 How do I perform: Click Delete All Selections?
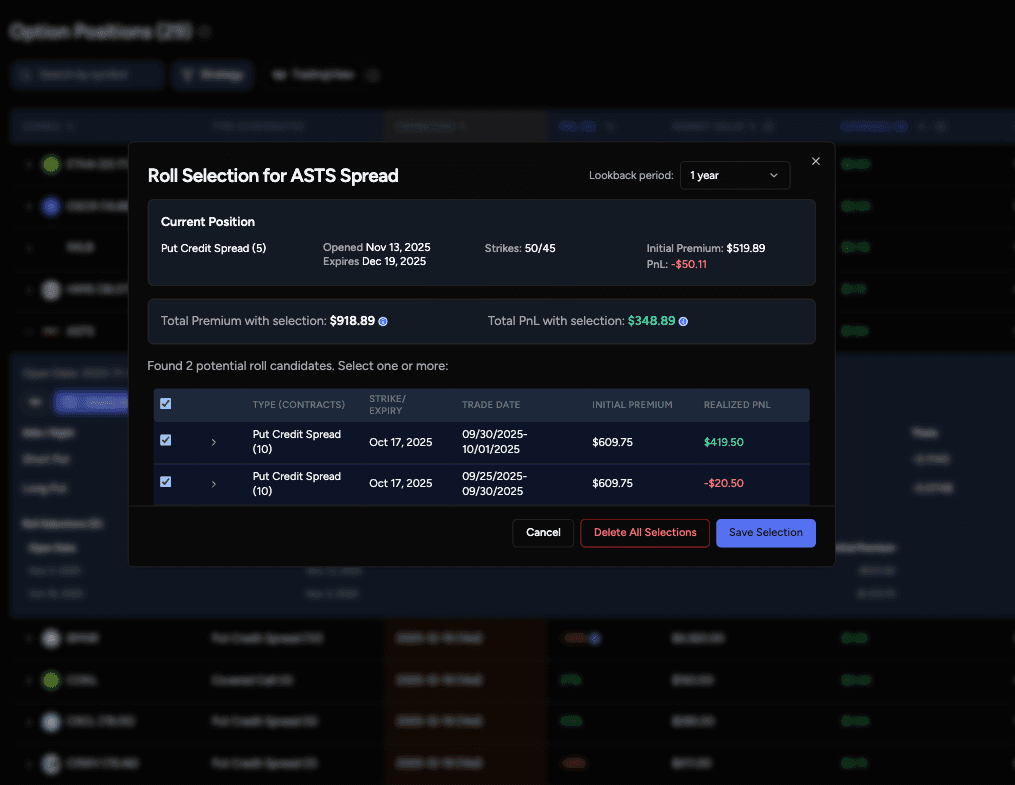(645, 533)
